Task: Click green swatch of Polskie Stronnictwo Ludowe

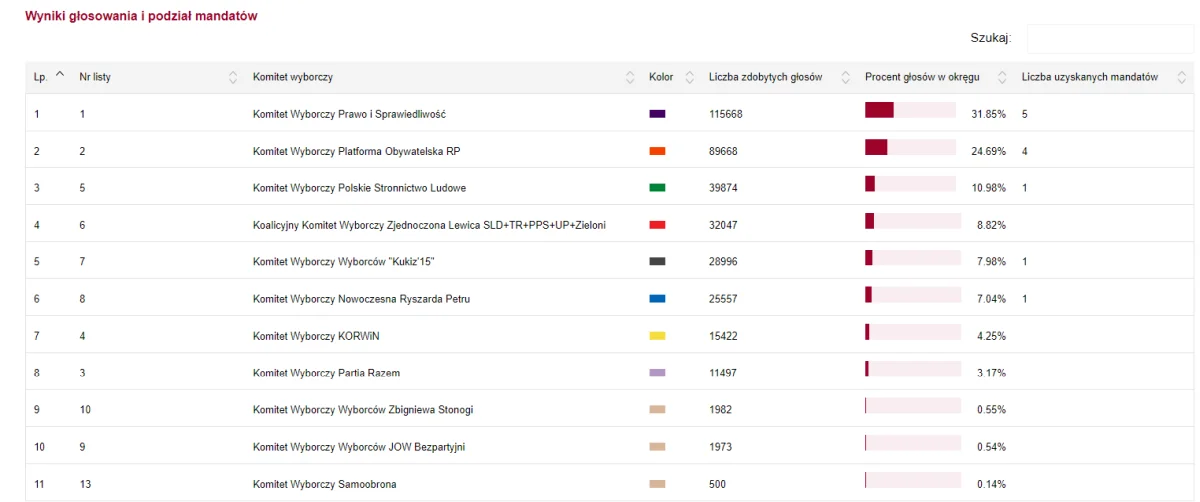Action: click(x=657, y=188)
